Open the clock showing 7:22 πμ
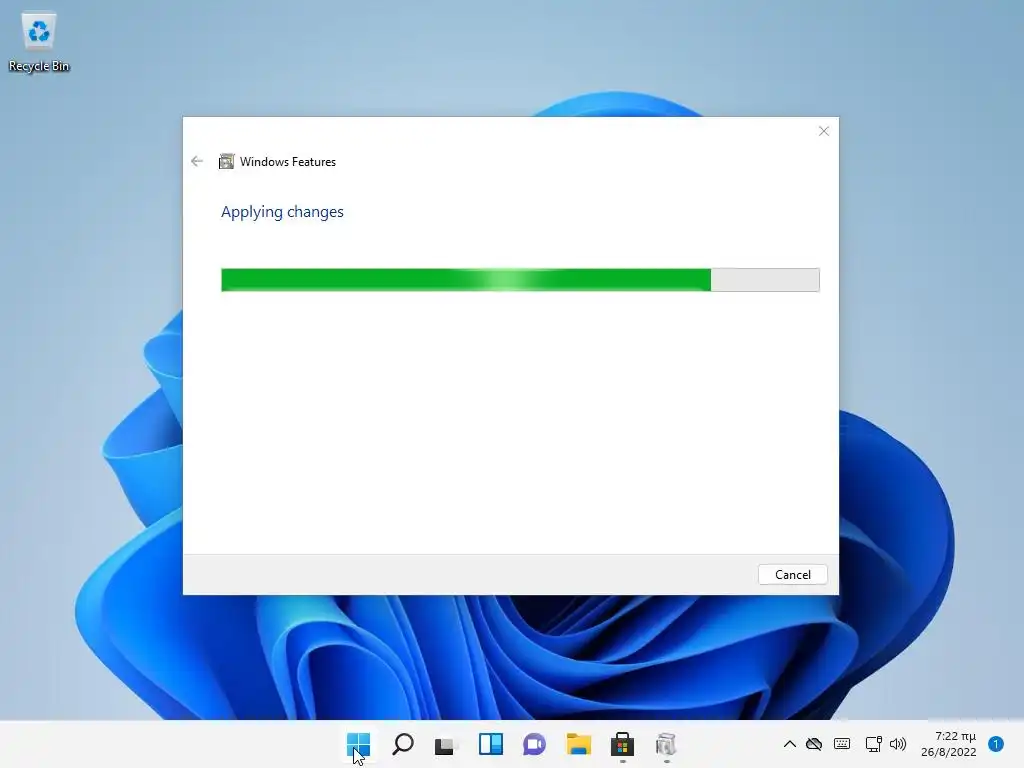The image size is (1024, 768). click(949, 744)
